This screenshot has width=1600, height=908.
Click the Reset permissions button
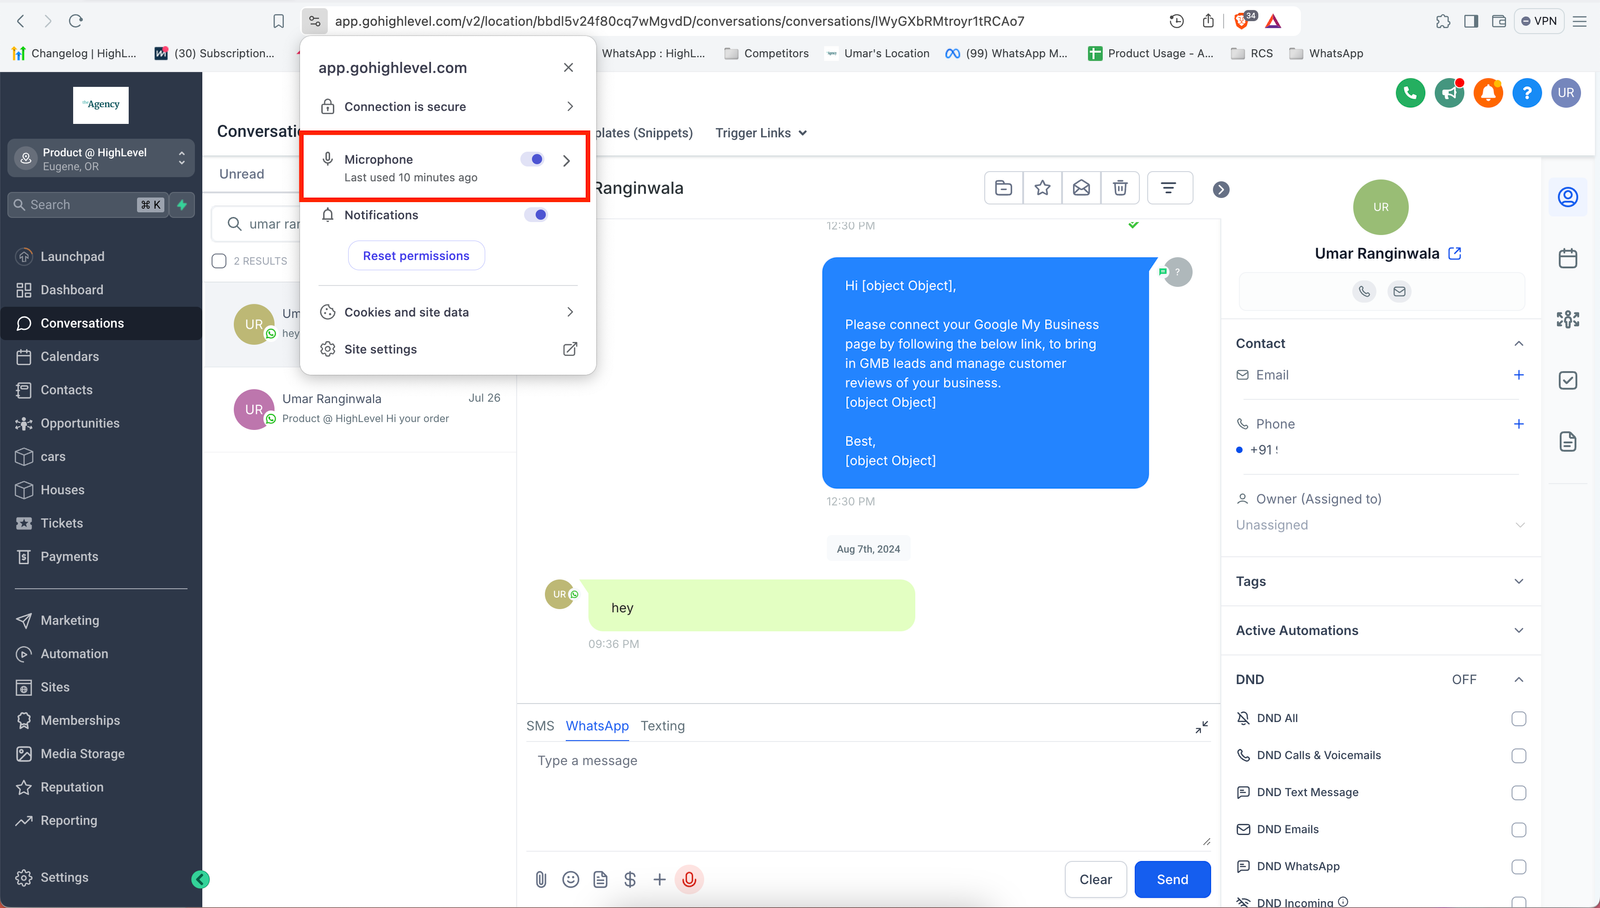coord(416,256)
